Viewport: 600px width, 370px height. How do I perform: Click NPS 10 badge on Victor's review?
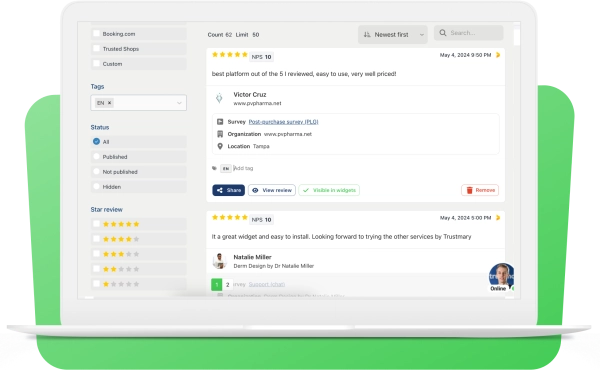tap(261, 57)
